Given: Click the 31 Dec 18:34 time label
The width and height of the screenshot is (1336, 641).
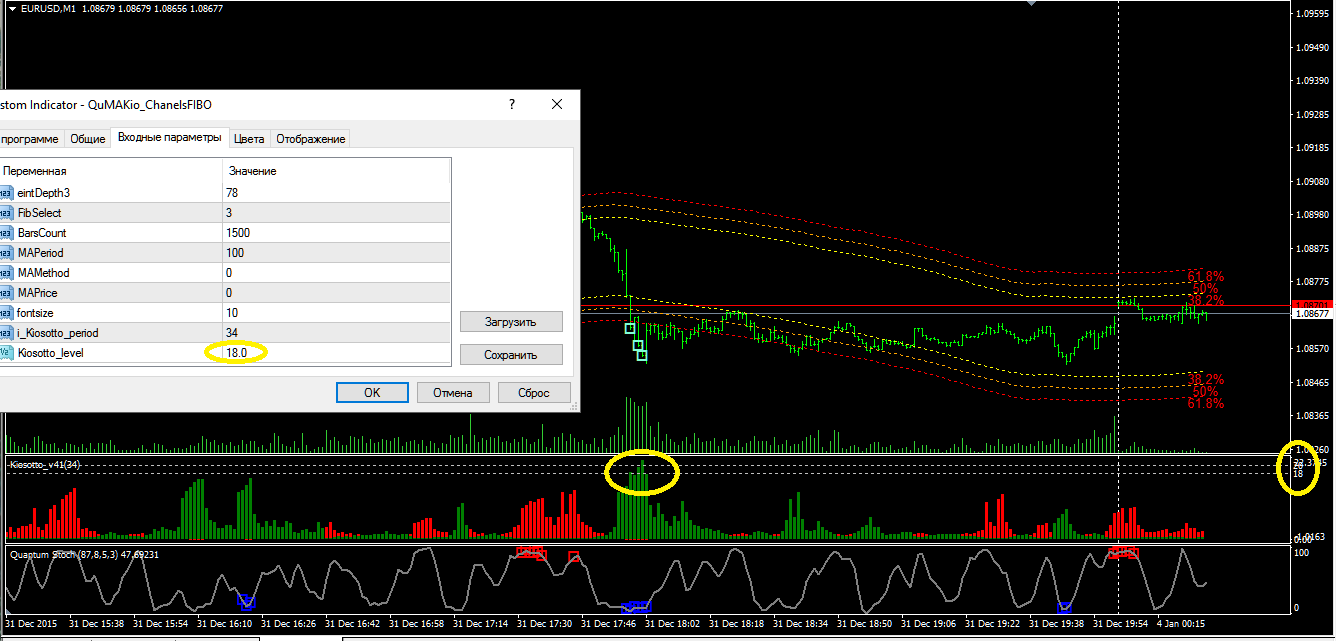Looking at the screenshot, I should 803,623.
